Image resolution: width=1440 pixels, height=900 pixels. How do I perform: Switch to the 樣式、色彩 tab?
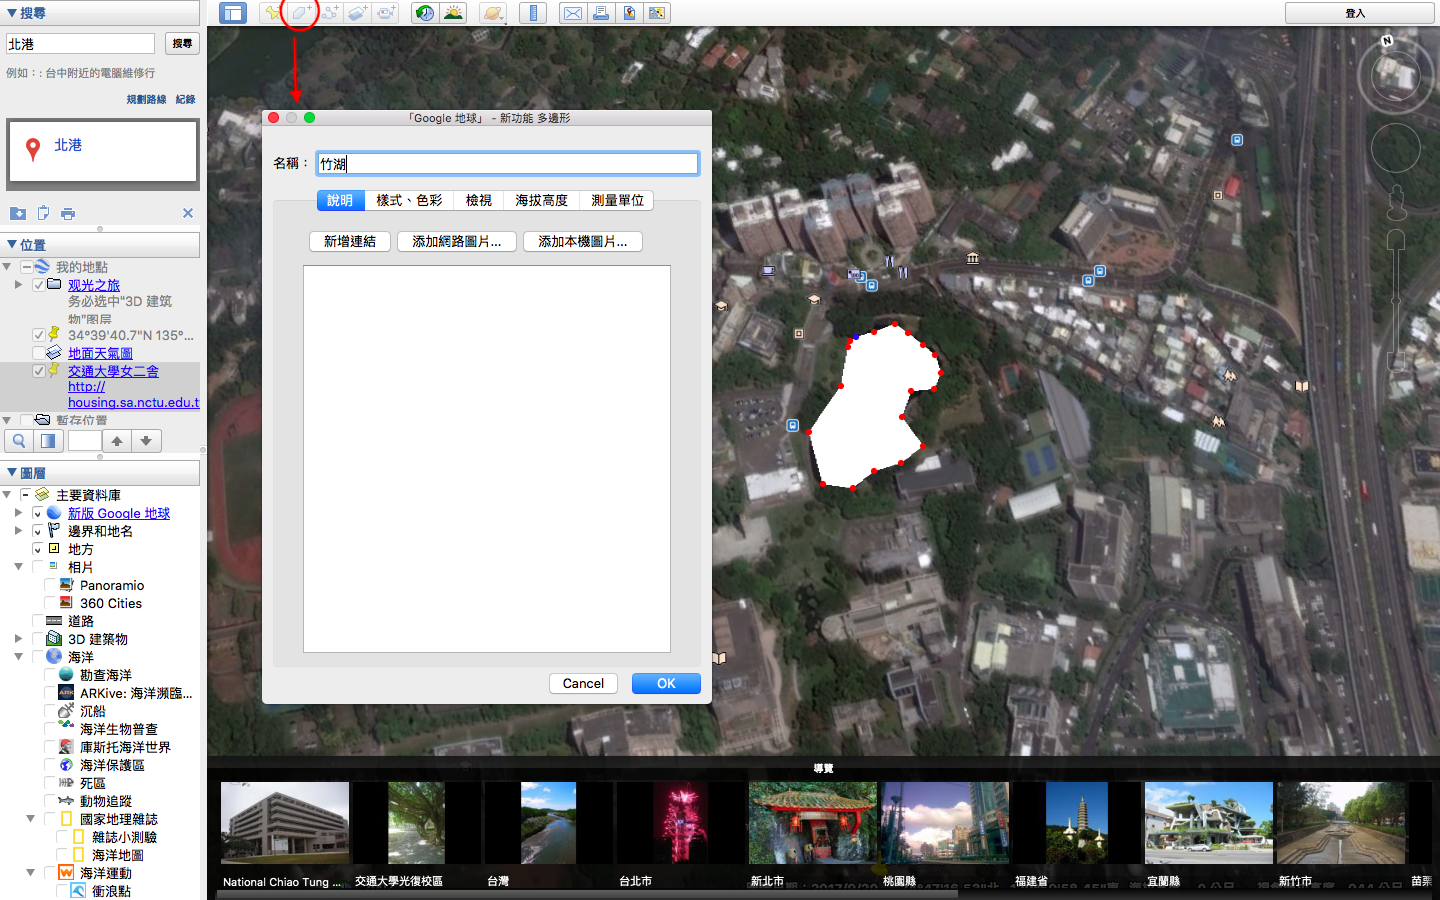click(x=409, y=200)
